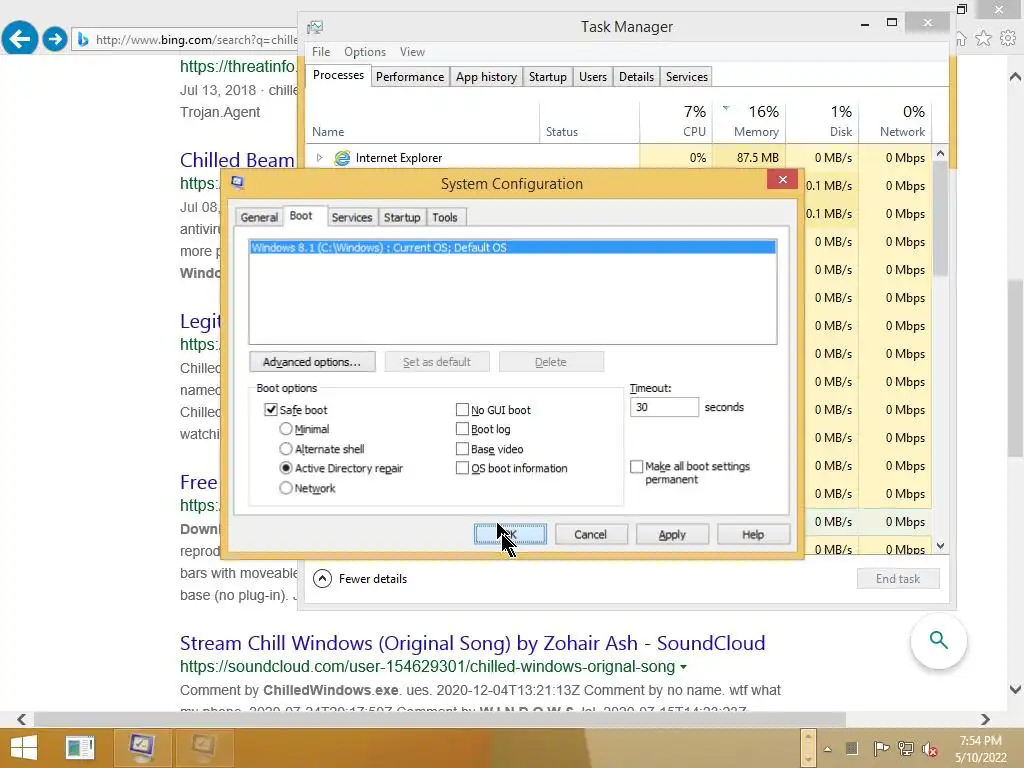Select Windows 8.1 boot entry

click(513, 248)
